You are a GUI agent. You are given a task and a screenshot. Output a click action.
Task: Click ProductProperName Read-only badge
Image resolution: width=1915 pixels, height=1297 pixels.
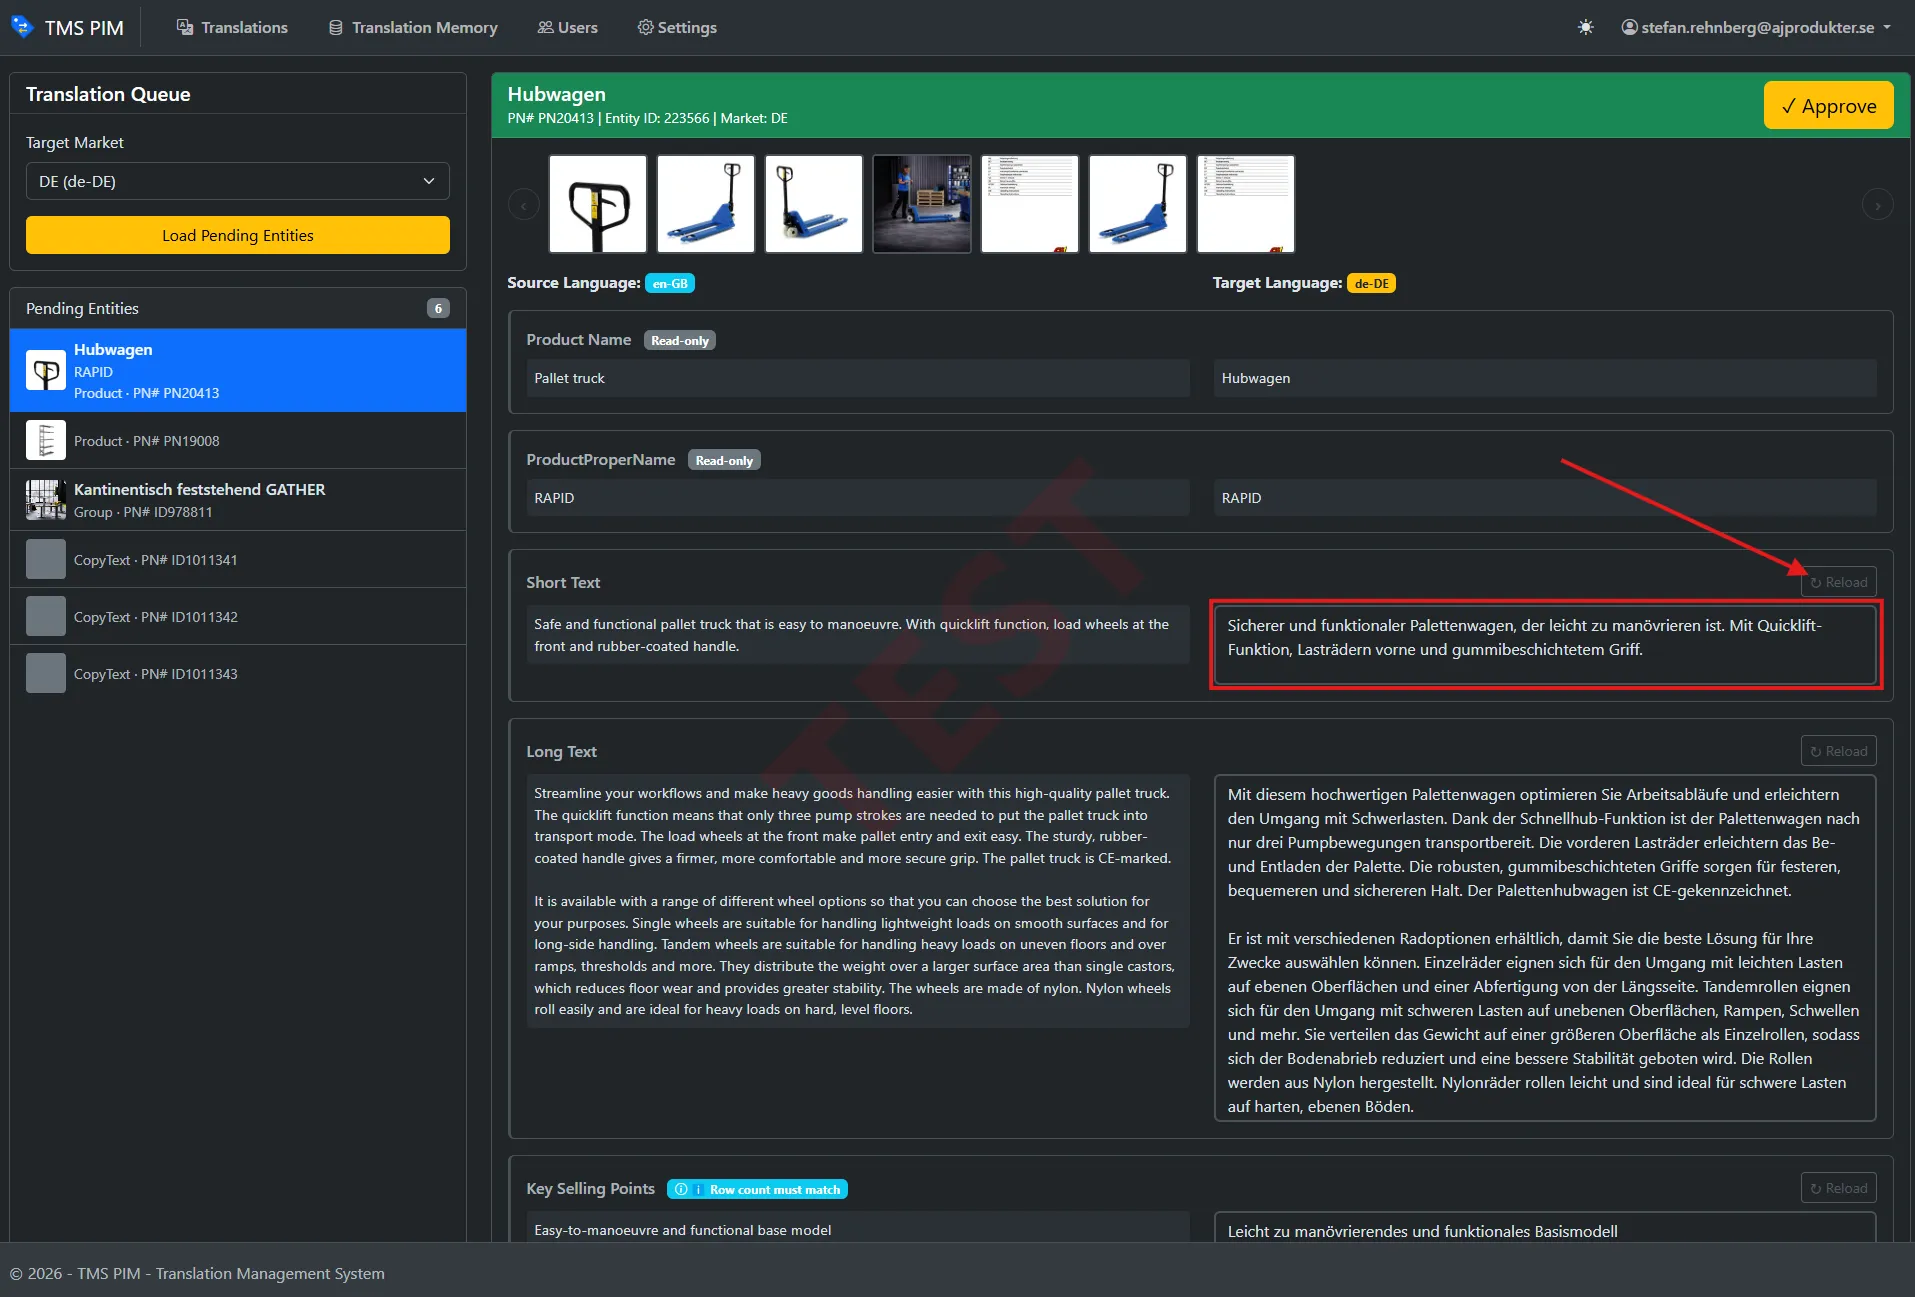coord(724,460)
